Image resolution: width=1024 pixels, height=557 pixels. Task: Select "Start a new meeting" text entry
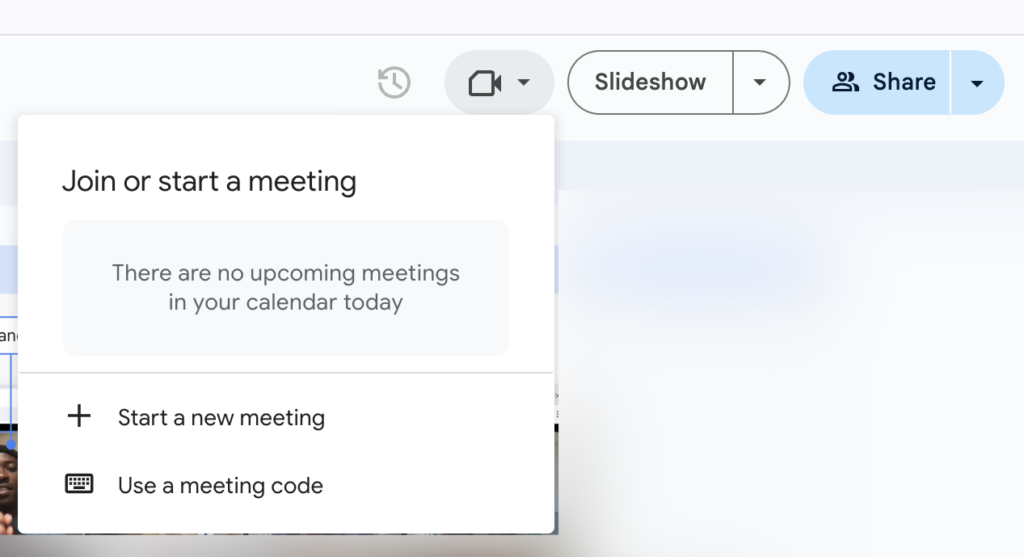coord(221,418)
